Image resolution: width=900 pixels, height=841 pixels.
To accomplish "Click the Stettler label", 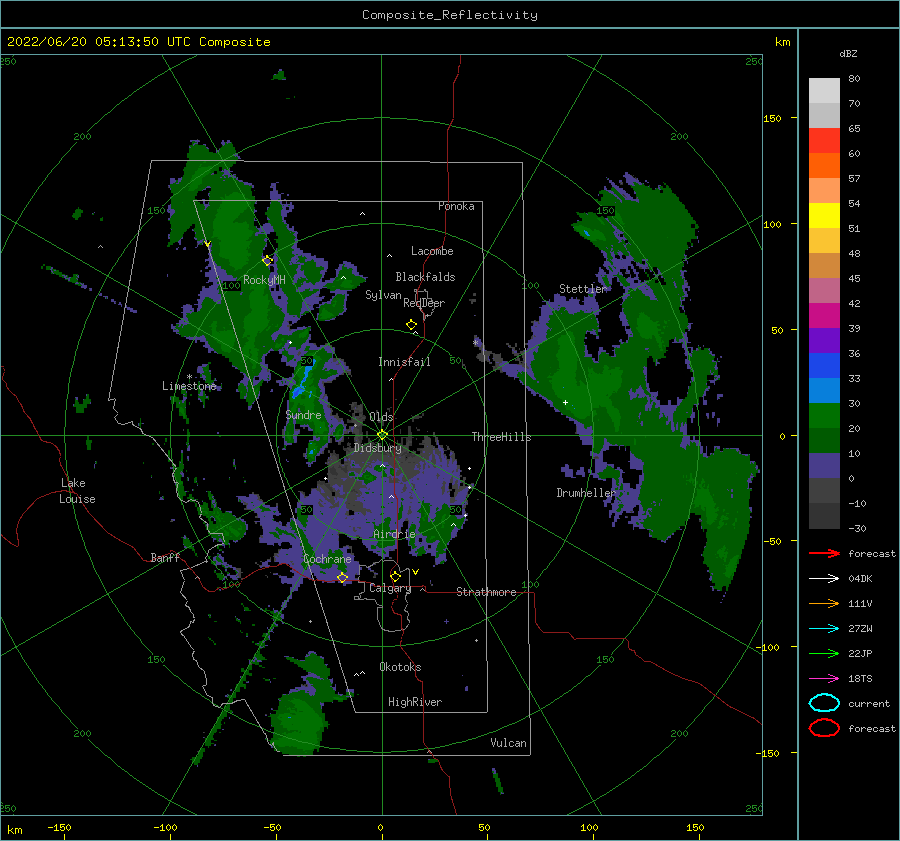I will pyautogui.click(x=583, y=289).
